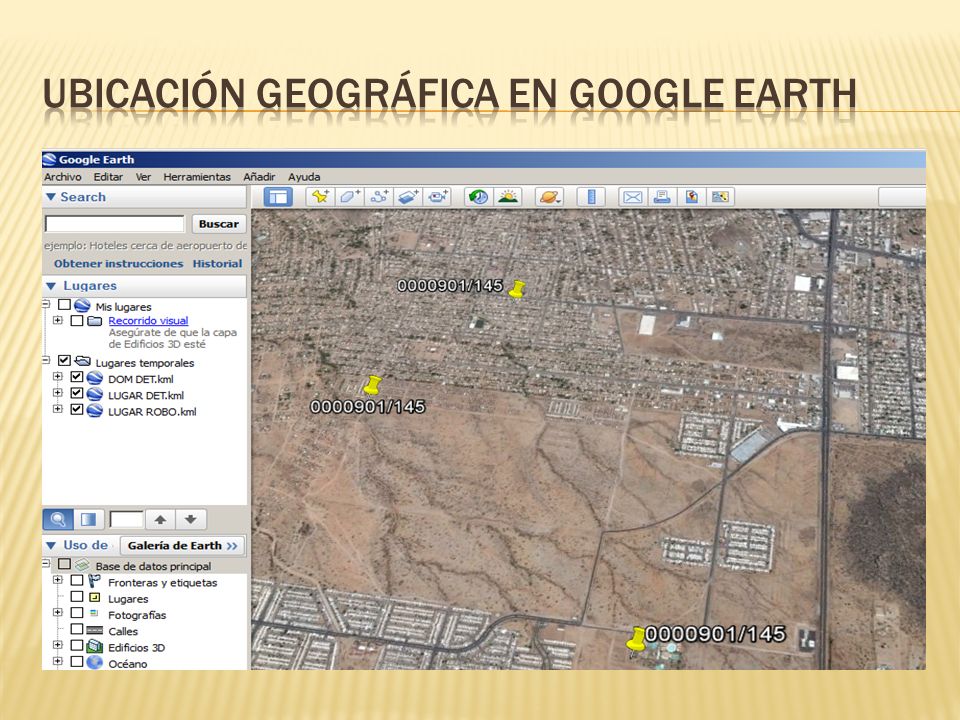The width and height of the screenshot is (960, 720).
Task: Enable the Océano layer checkbox
Action: coord(77,661)
